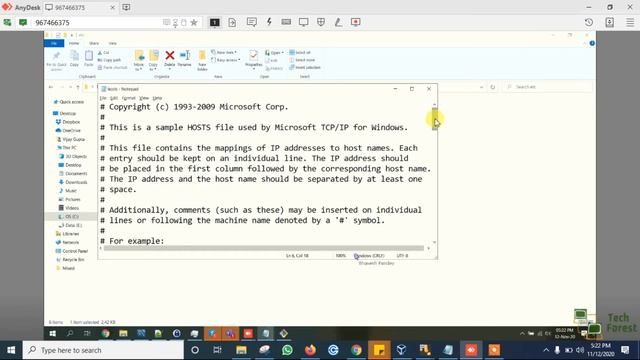Click Select none in the Explorer ribbon
Viewport: 640px width, 360px height.
point(302,60)
